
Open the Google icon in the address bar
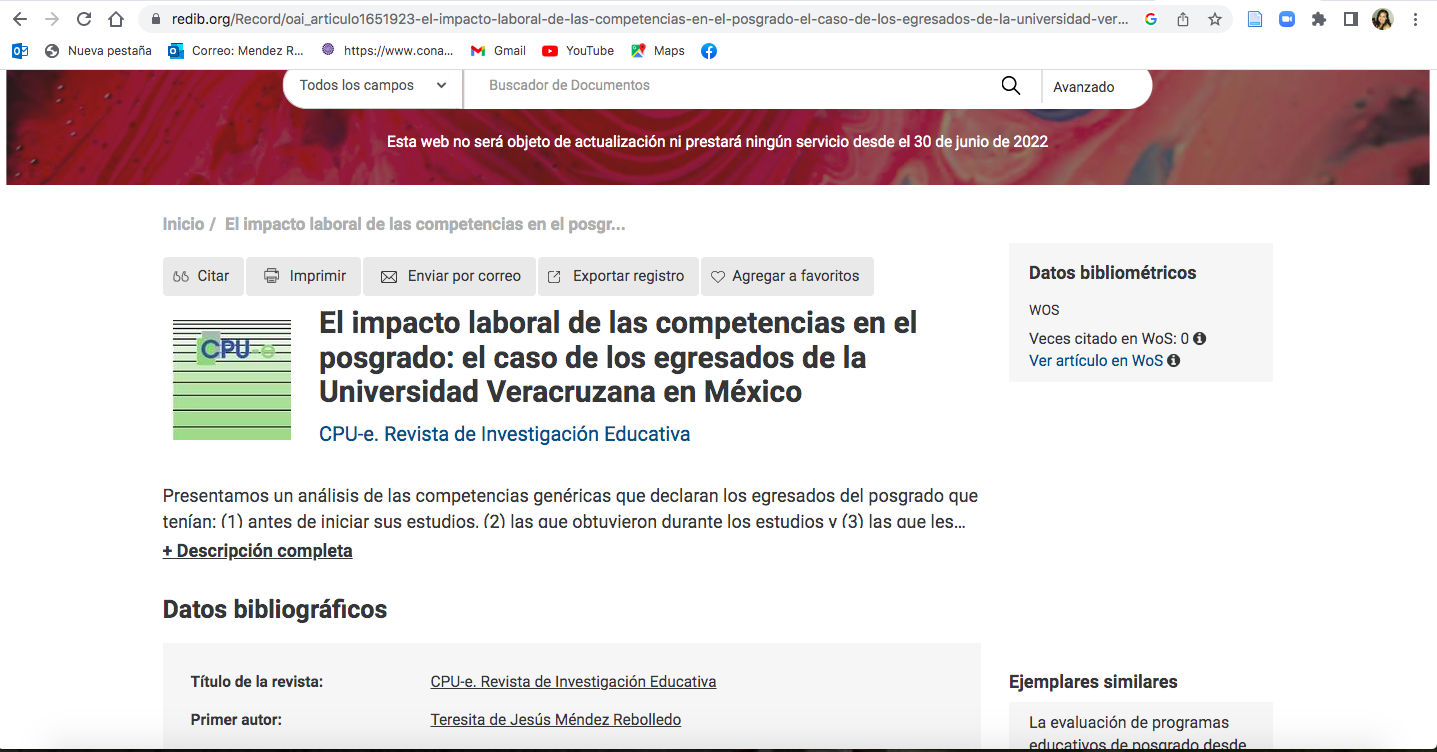[1151, 19]
